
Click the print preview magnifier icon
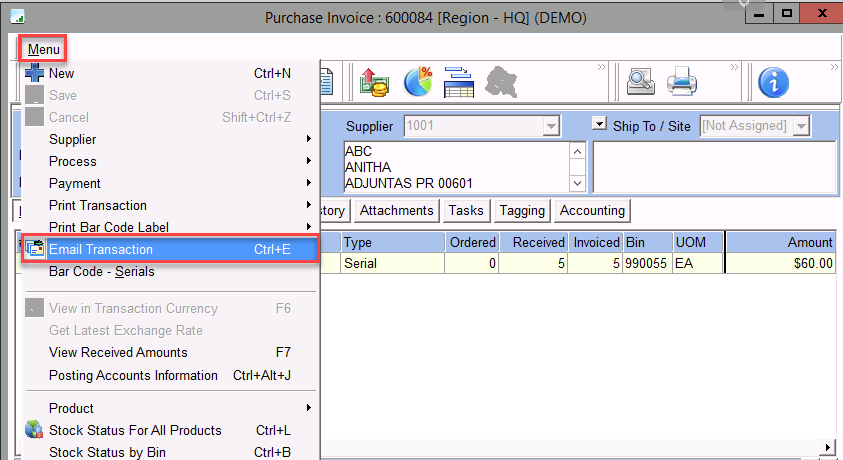click(638, 83)
